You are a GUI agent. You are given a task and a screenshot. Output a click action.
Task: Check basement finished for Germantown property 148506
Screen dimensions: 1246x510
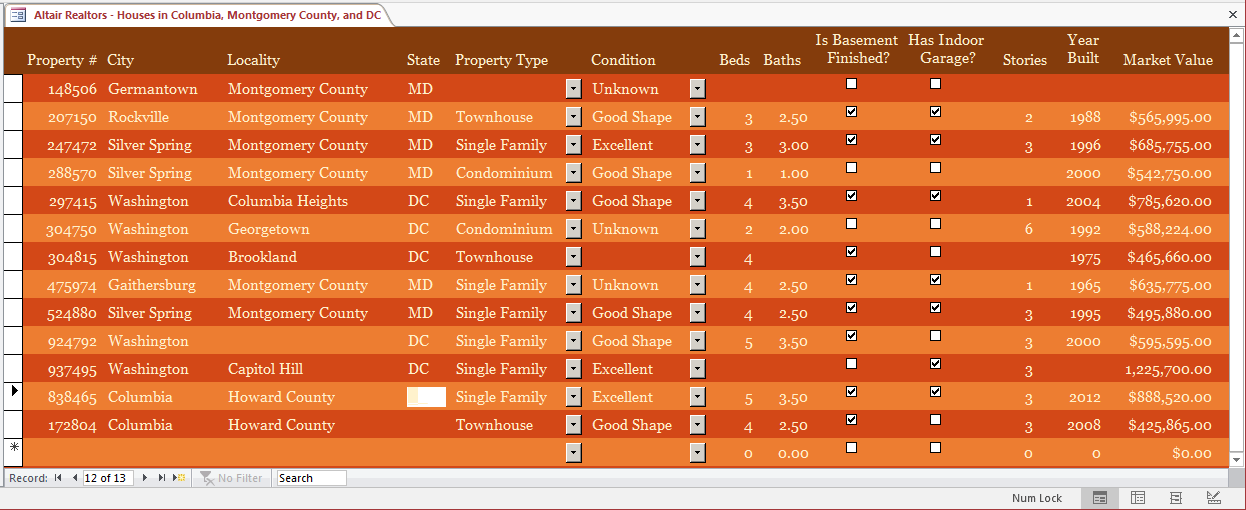(x=851, y=84)
